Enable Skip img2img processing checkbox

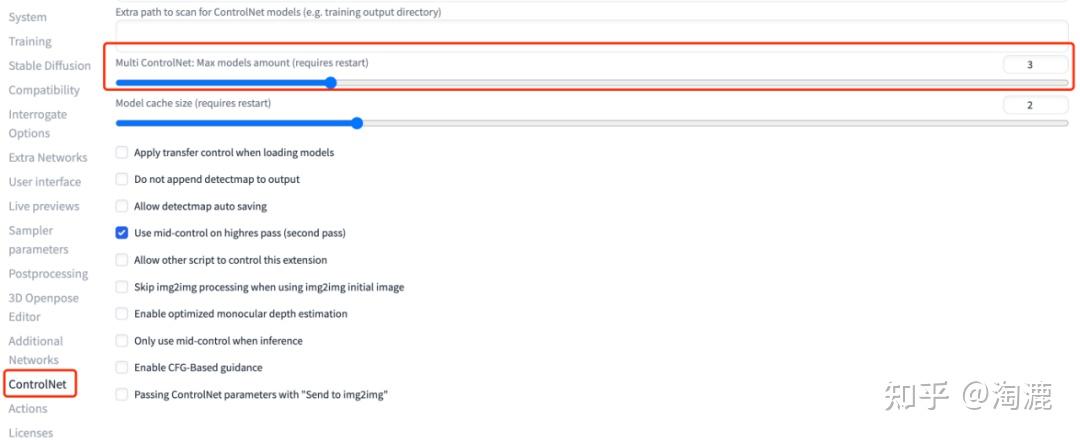point(122,287)
